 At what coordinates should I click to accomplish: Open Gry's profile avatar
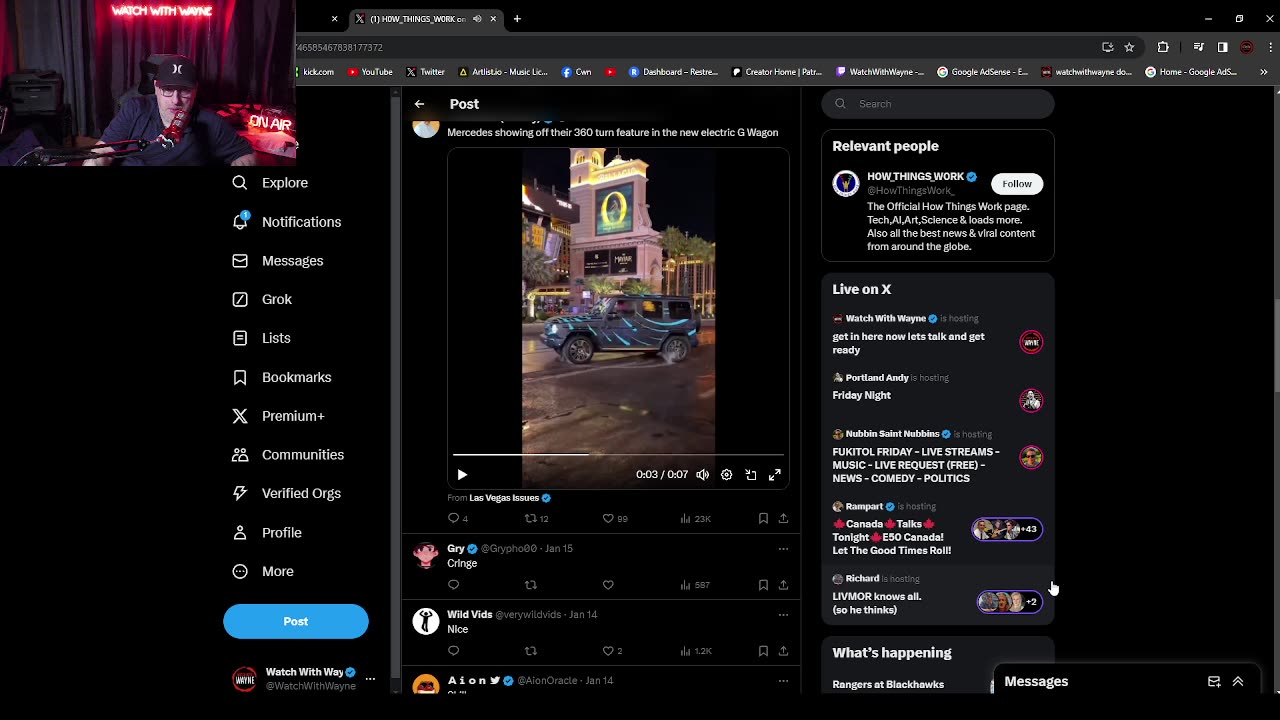(x=426, y=555)
